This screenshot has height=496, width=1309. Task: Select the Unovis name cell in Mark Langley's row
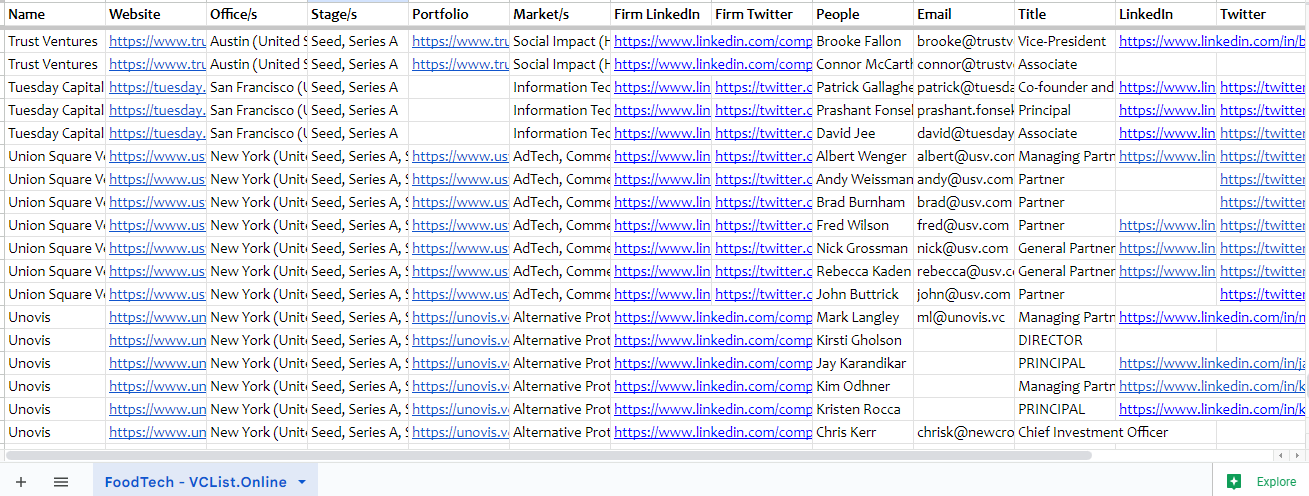click(55, 317)
